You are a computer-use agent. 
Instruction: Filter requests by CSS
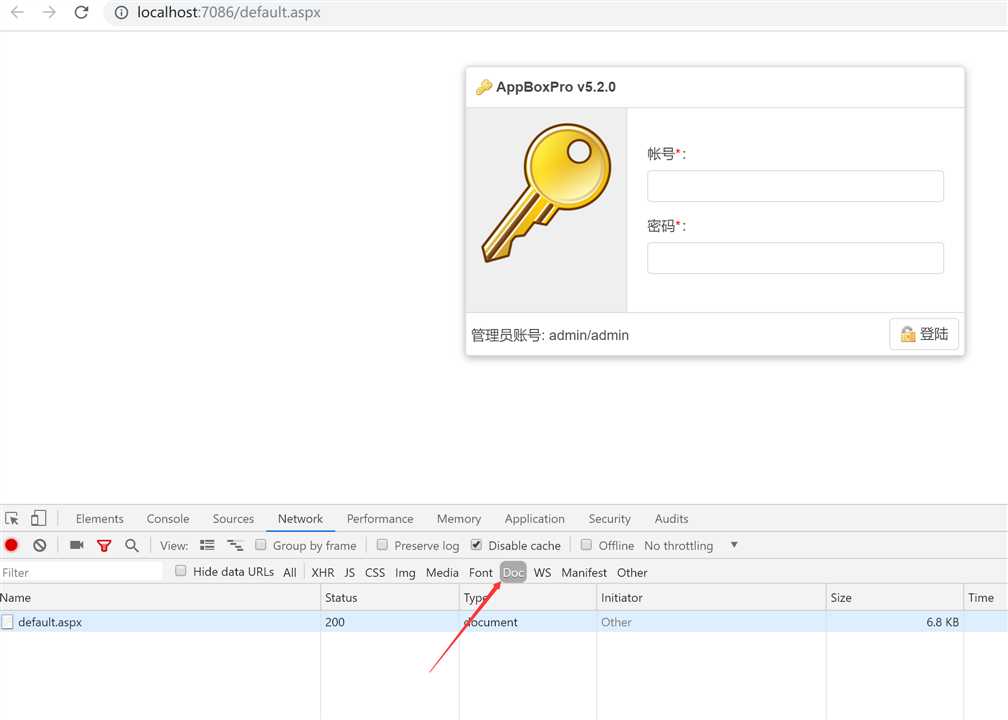click(x=375, y=572)
